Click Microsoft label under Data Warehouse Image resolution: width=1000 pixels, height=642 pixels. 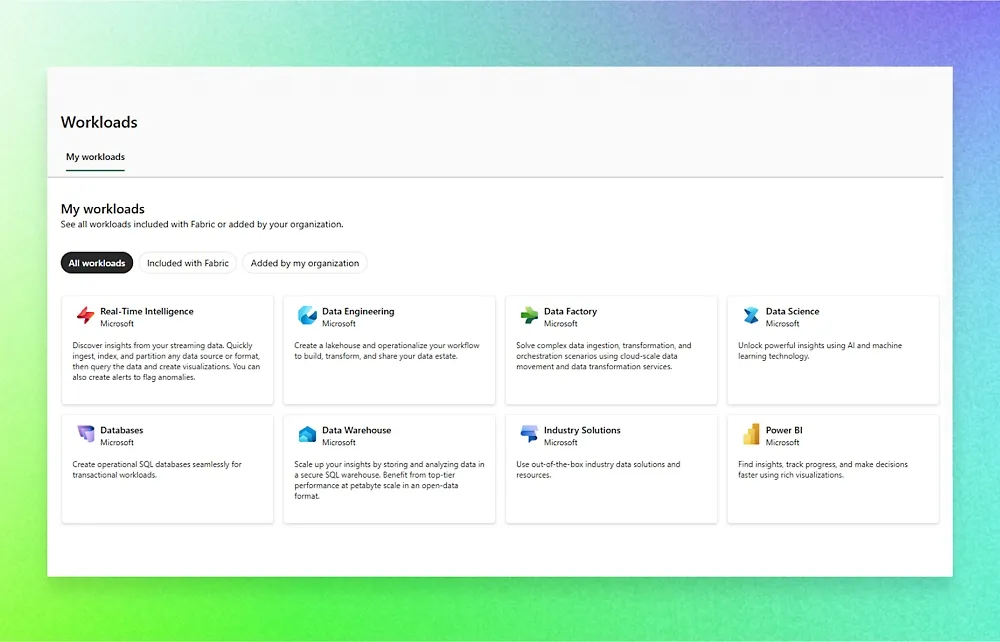[x=339, y=442]
